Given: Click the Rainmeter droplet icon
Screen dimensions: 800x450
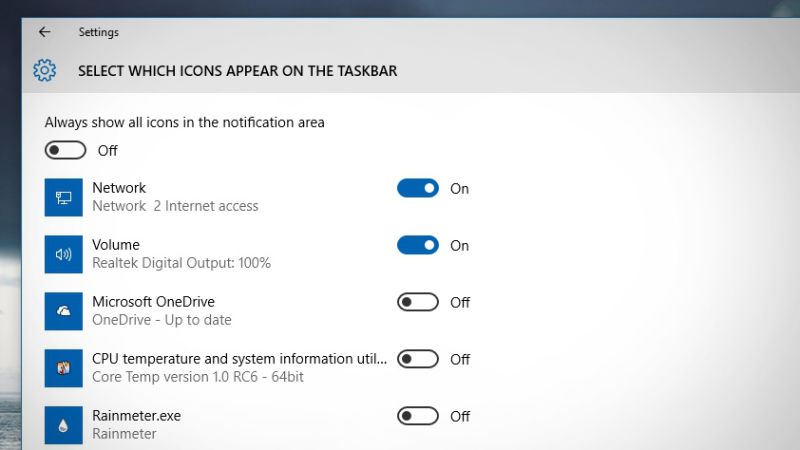Looking at the screenshot, I should coord(64,425).
